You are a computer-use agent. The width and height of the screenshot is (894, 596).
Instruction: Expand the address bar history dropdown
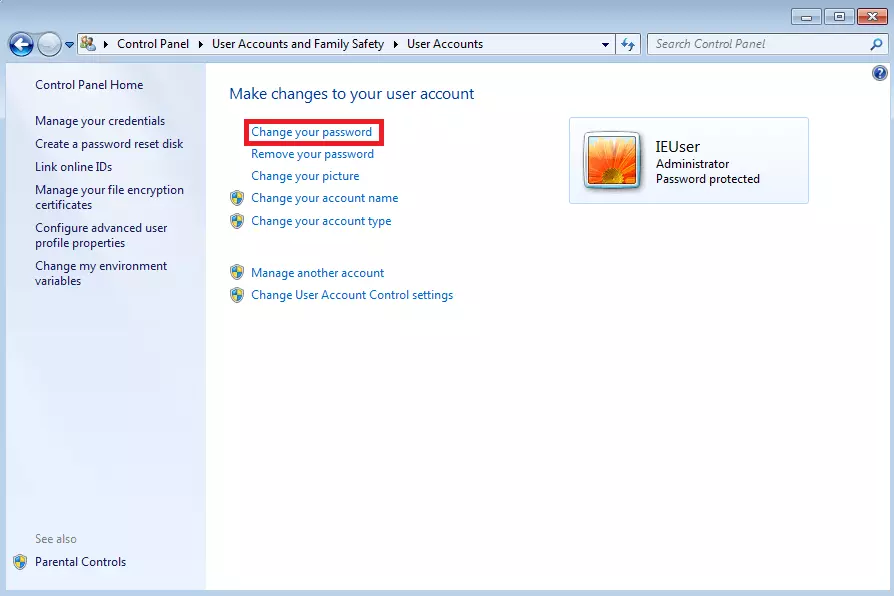click(x=606, y=45)
